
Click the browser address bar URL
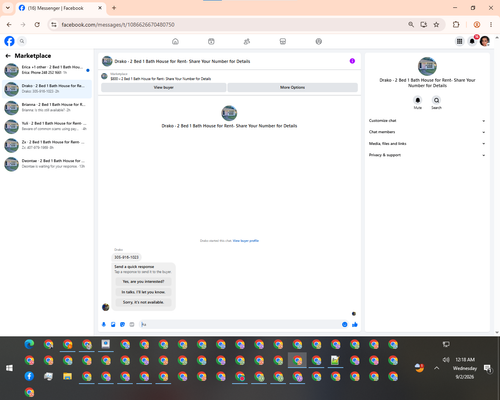pyautogui.click(x=118, y=25)
